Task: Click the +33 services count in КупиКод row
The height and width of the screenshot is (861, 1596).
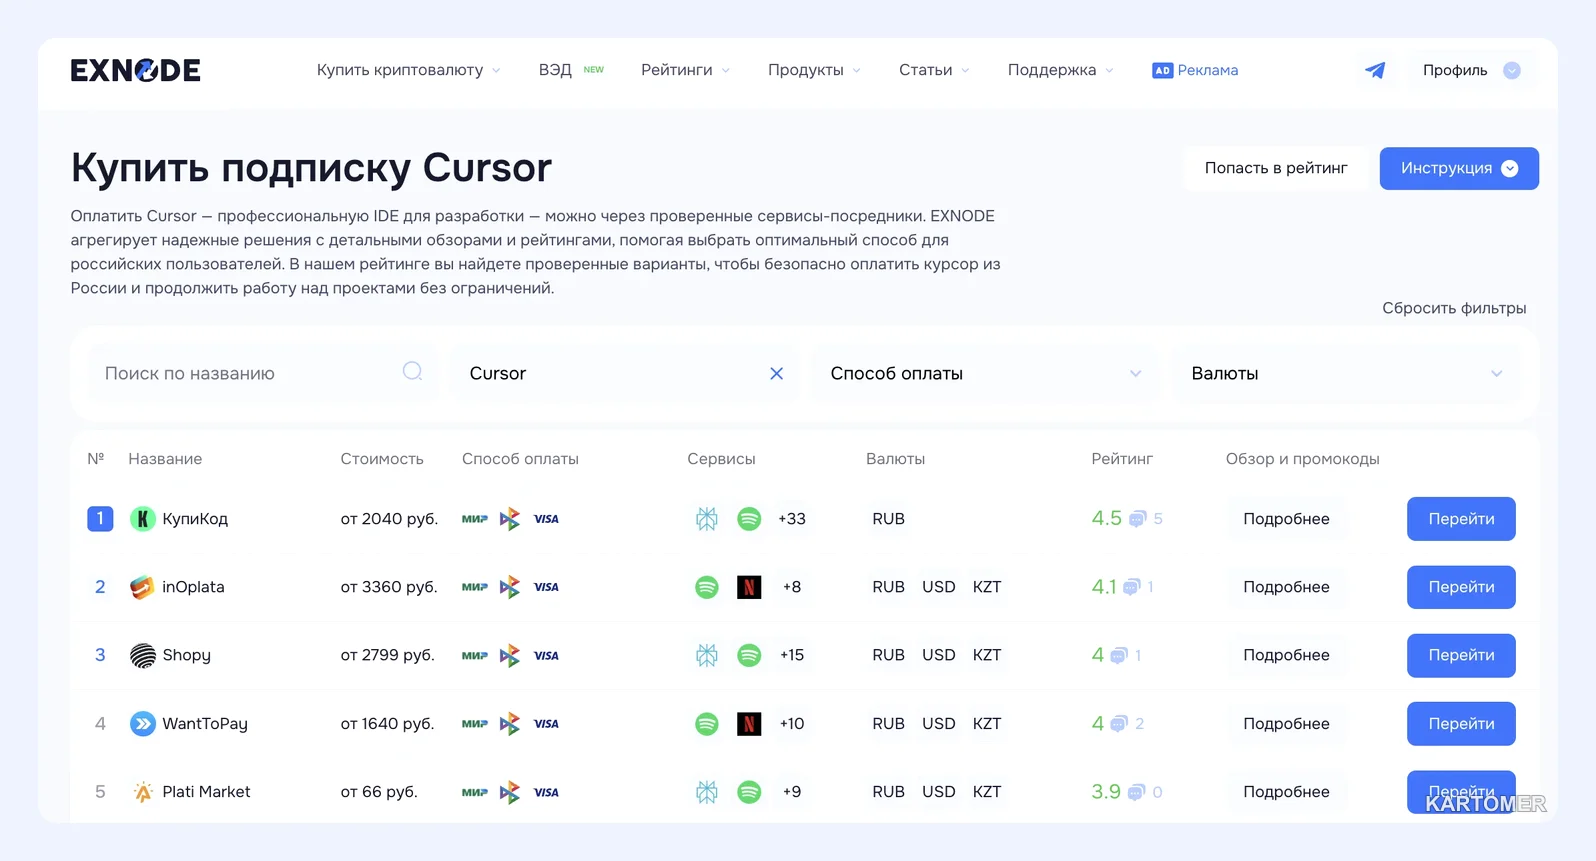Action: pos(792,519)
